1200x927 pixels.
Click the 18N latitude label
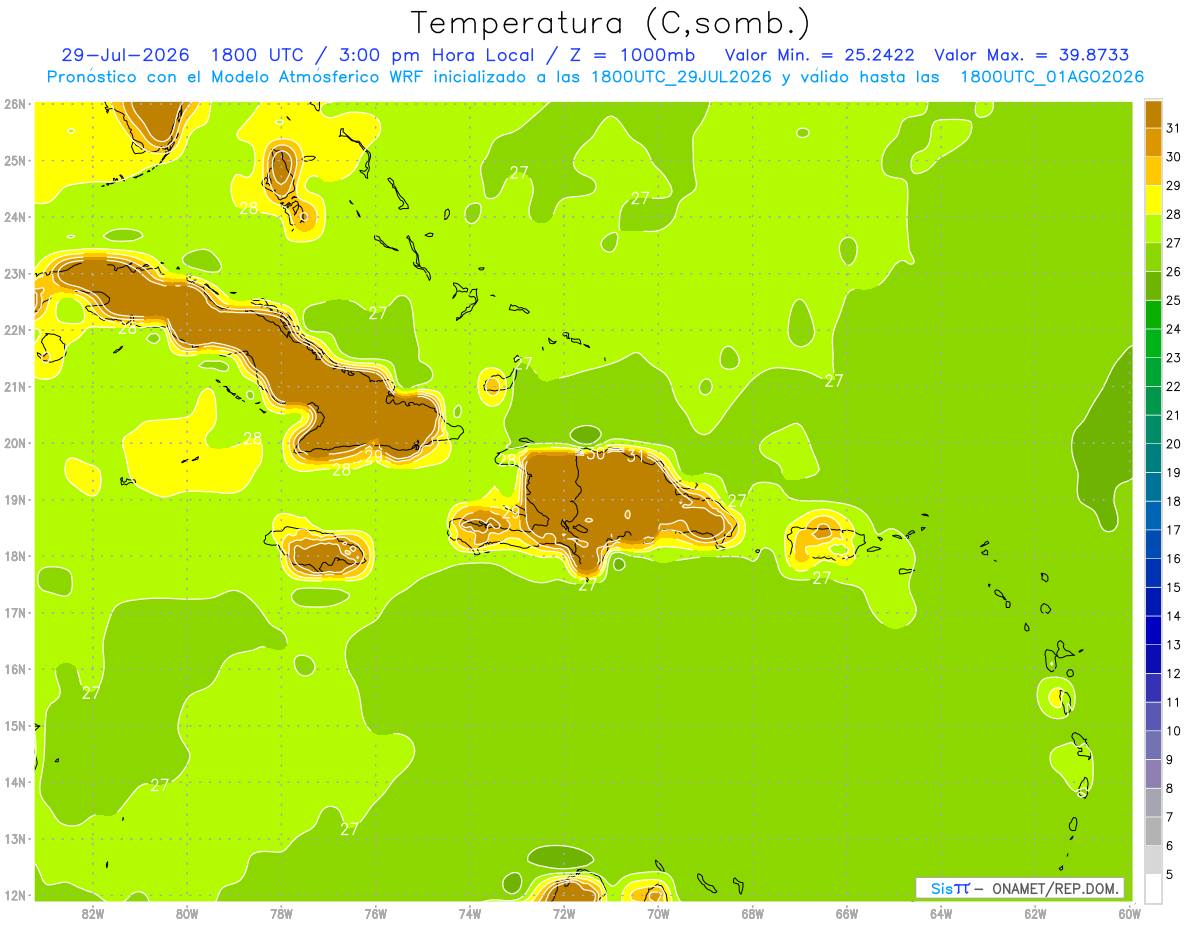(x=15, y=556)
